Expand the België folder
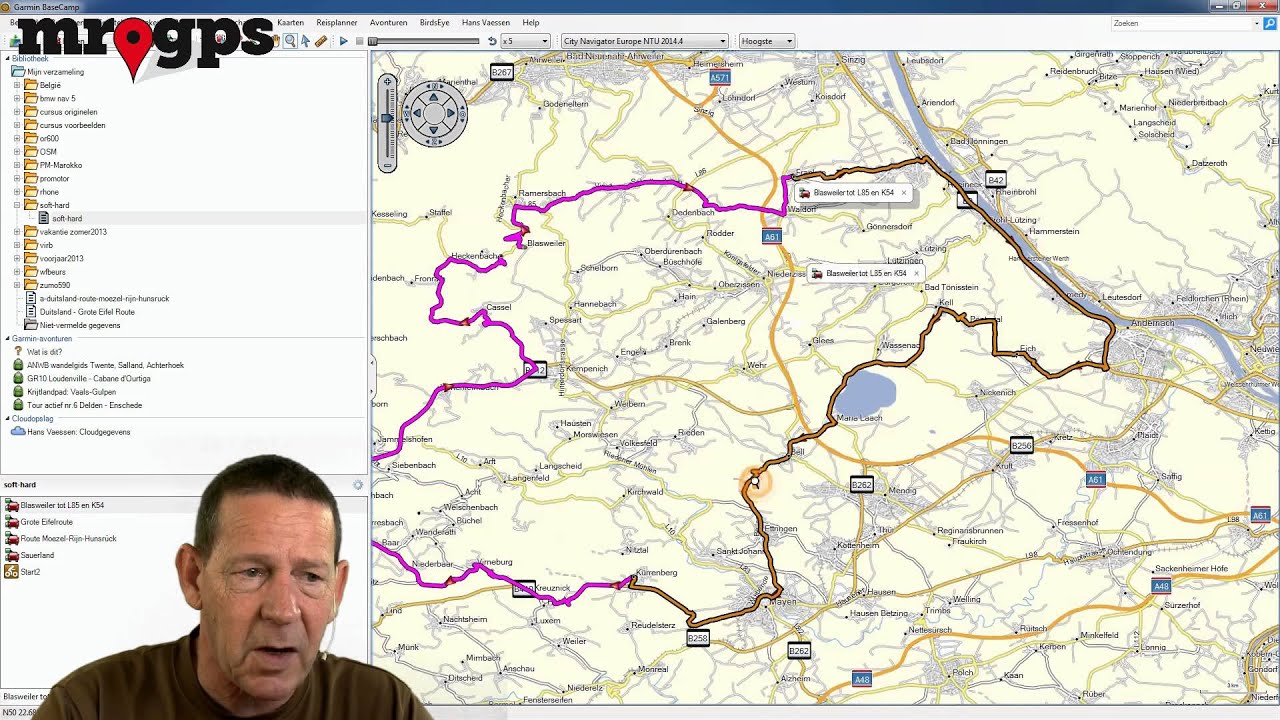This screenshot has width=1280, height=720. [17, 85]
